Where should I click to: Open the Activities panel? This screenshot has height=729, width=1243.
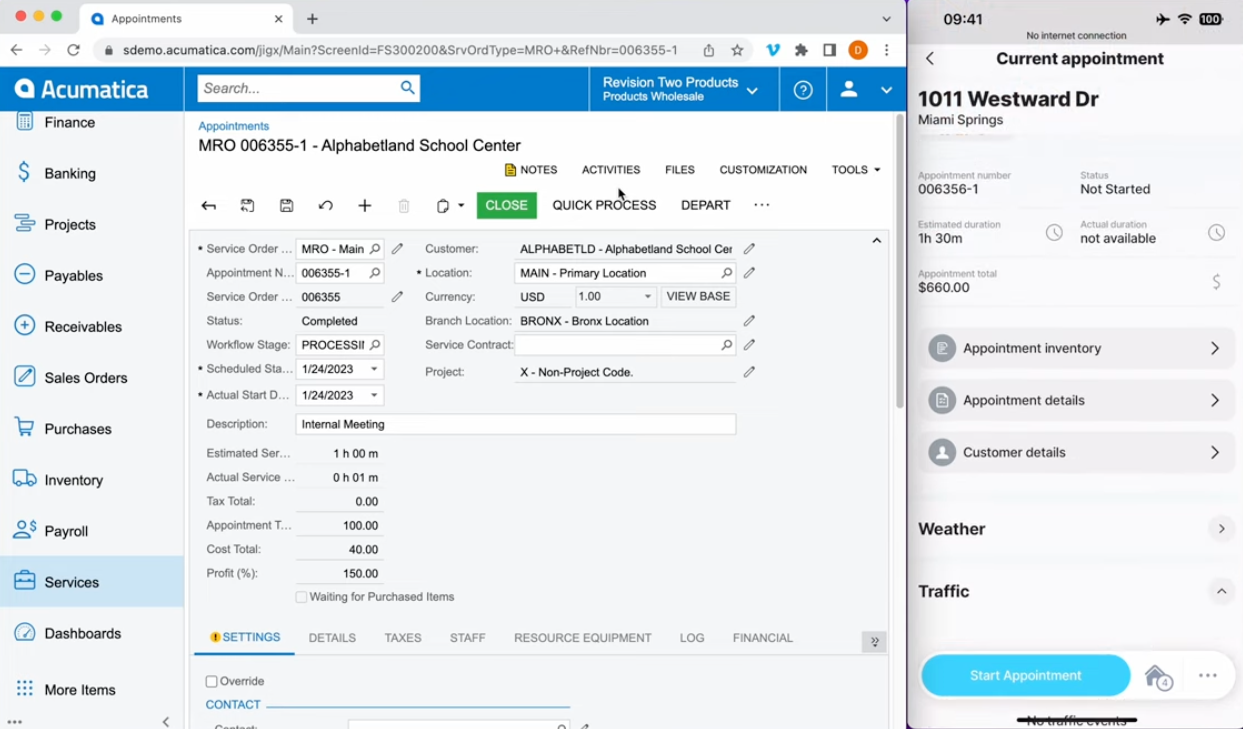[611, 170]
